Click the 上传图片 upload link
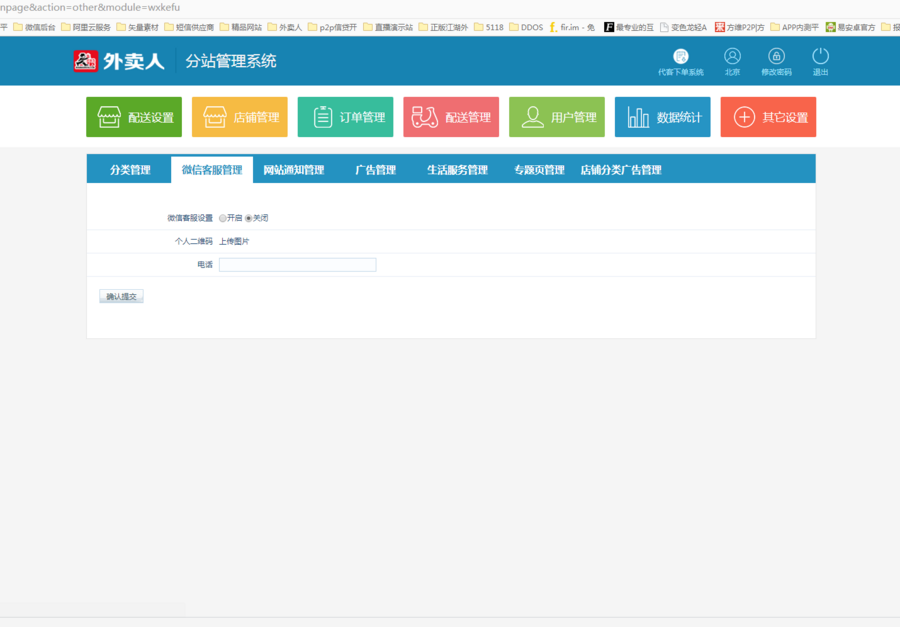The image size is (900, 627). (x=235, y=241)
